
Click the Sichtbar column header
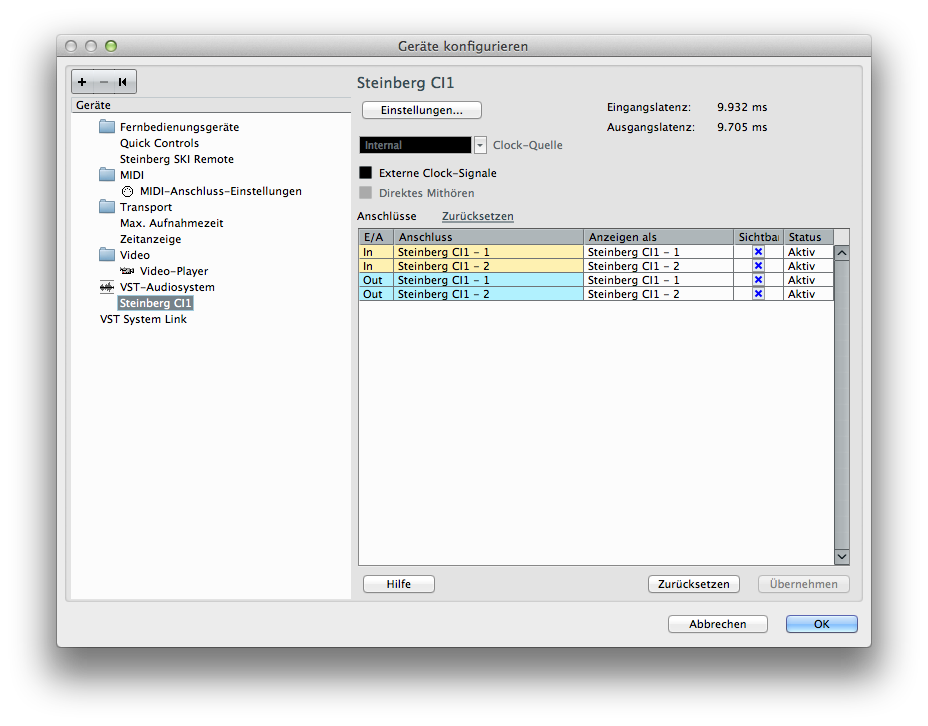[x=759, y=237]
